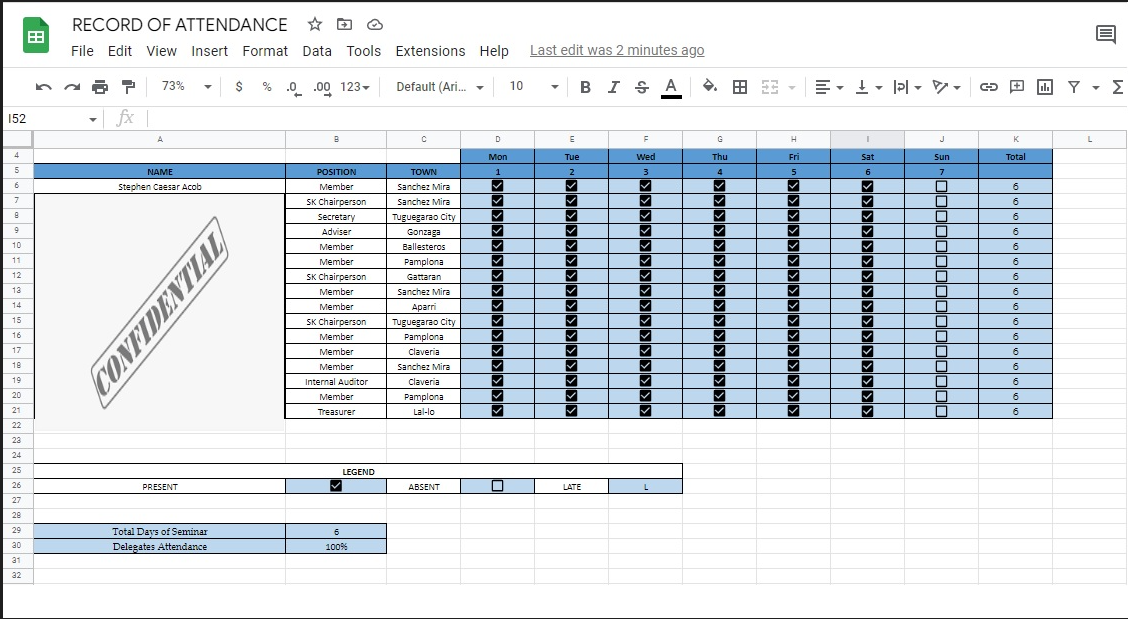Open the font size 10 dropdown
This screenshot has width=1128, height=619.
point(533,86)
